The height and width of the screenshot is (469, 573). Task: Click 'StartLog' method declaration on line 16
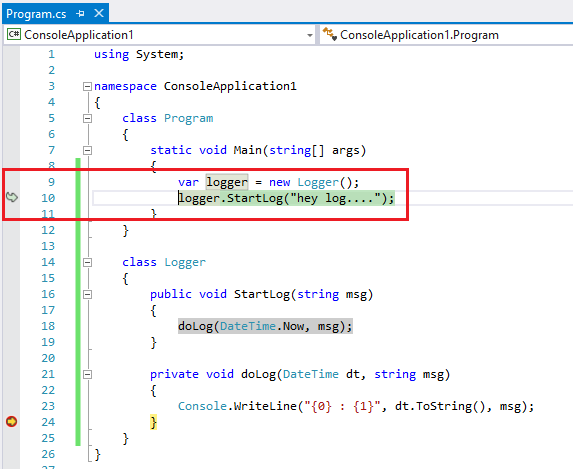[262, 294]
